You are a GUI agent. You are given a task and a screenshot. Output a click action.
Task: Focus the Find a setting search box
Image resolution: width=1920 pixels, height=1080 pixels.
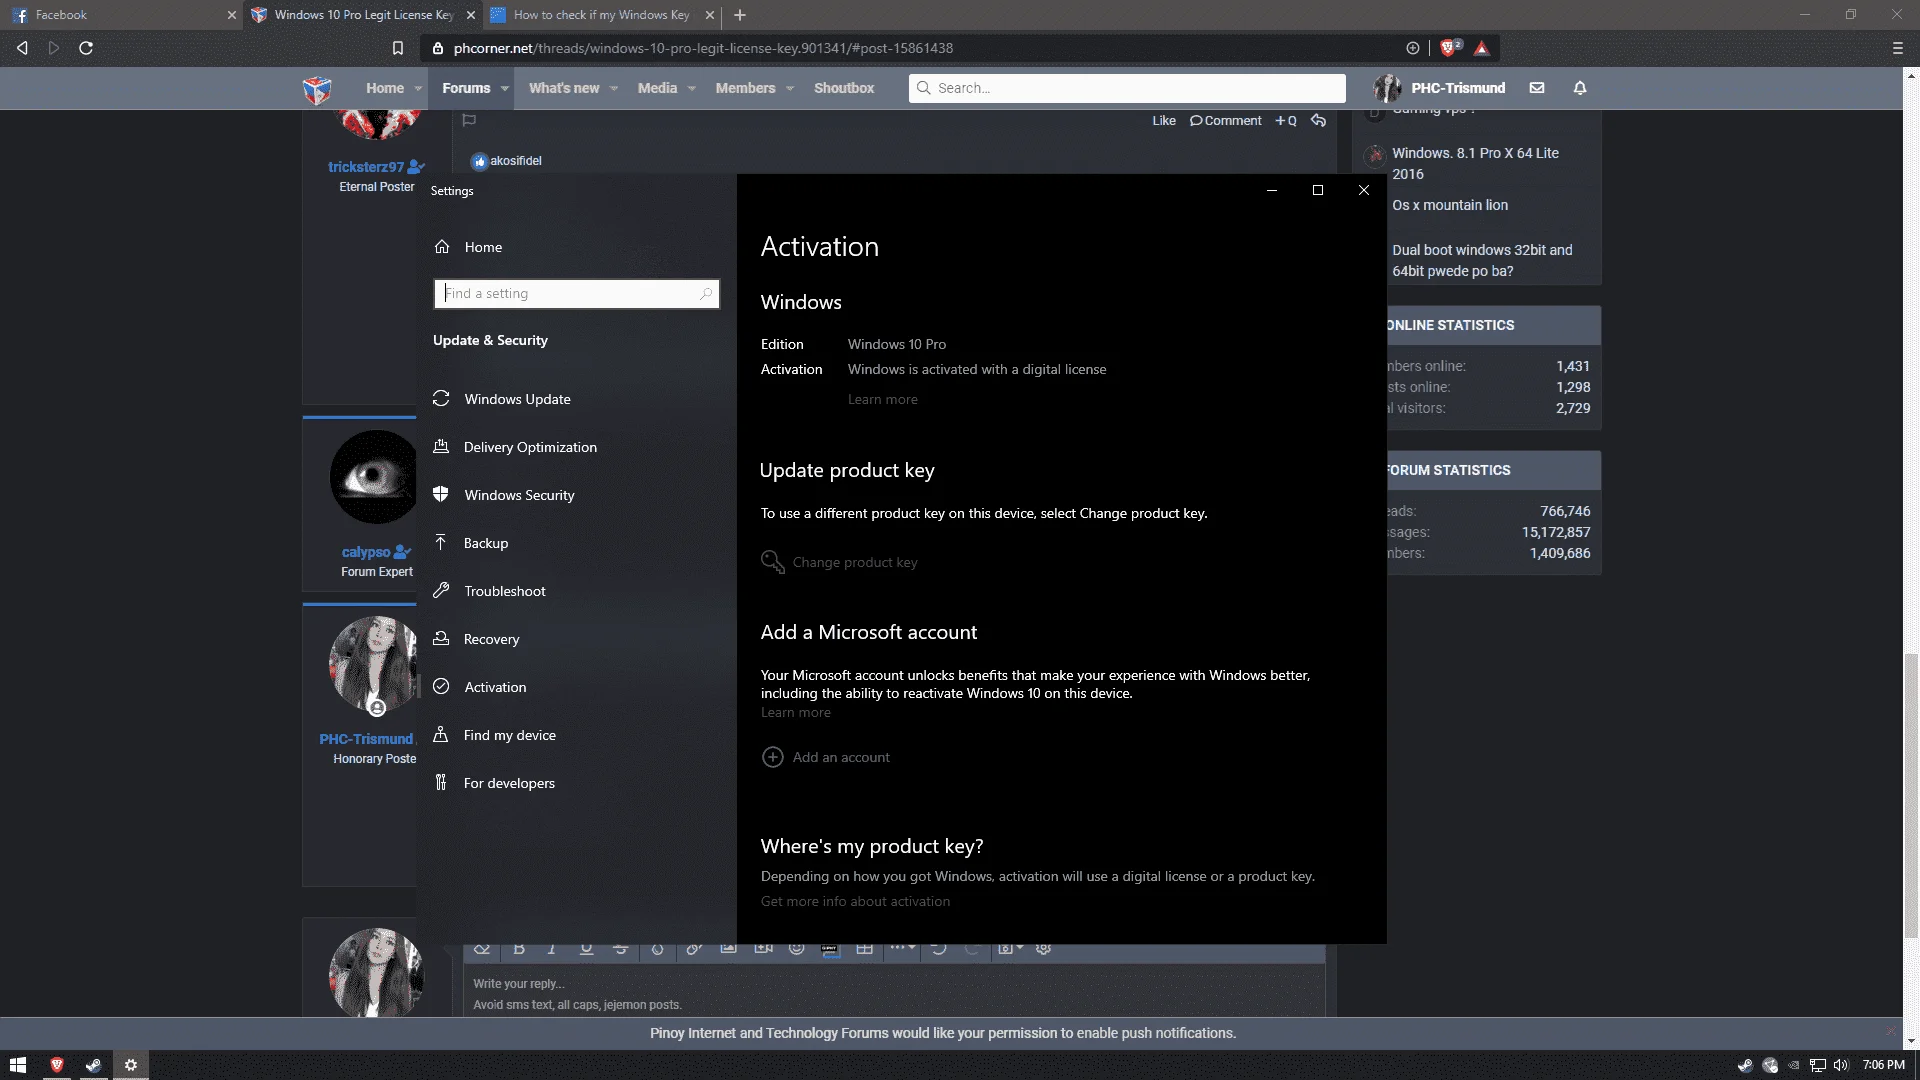[x=576, y=293]
